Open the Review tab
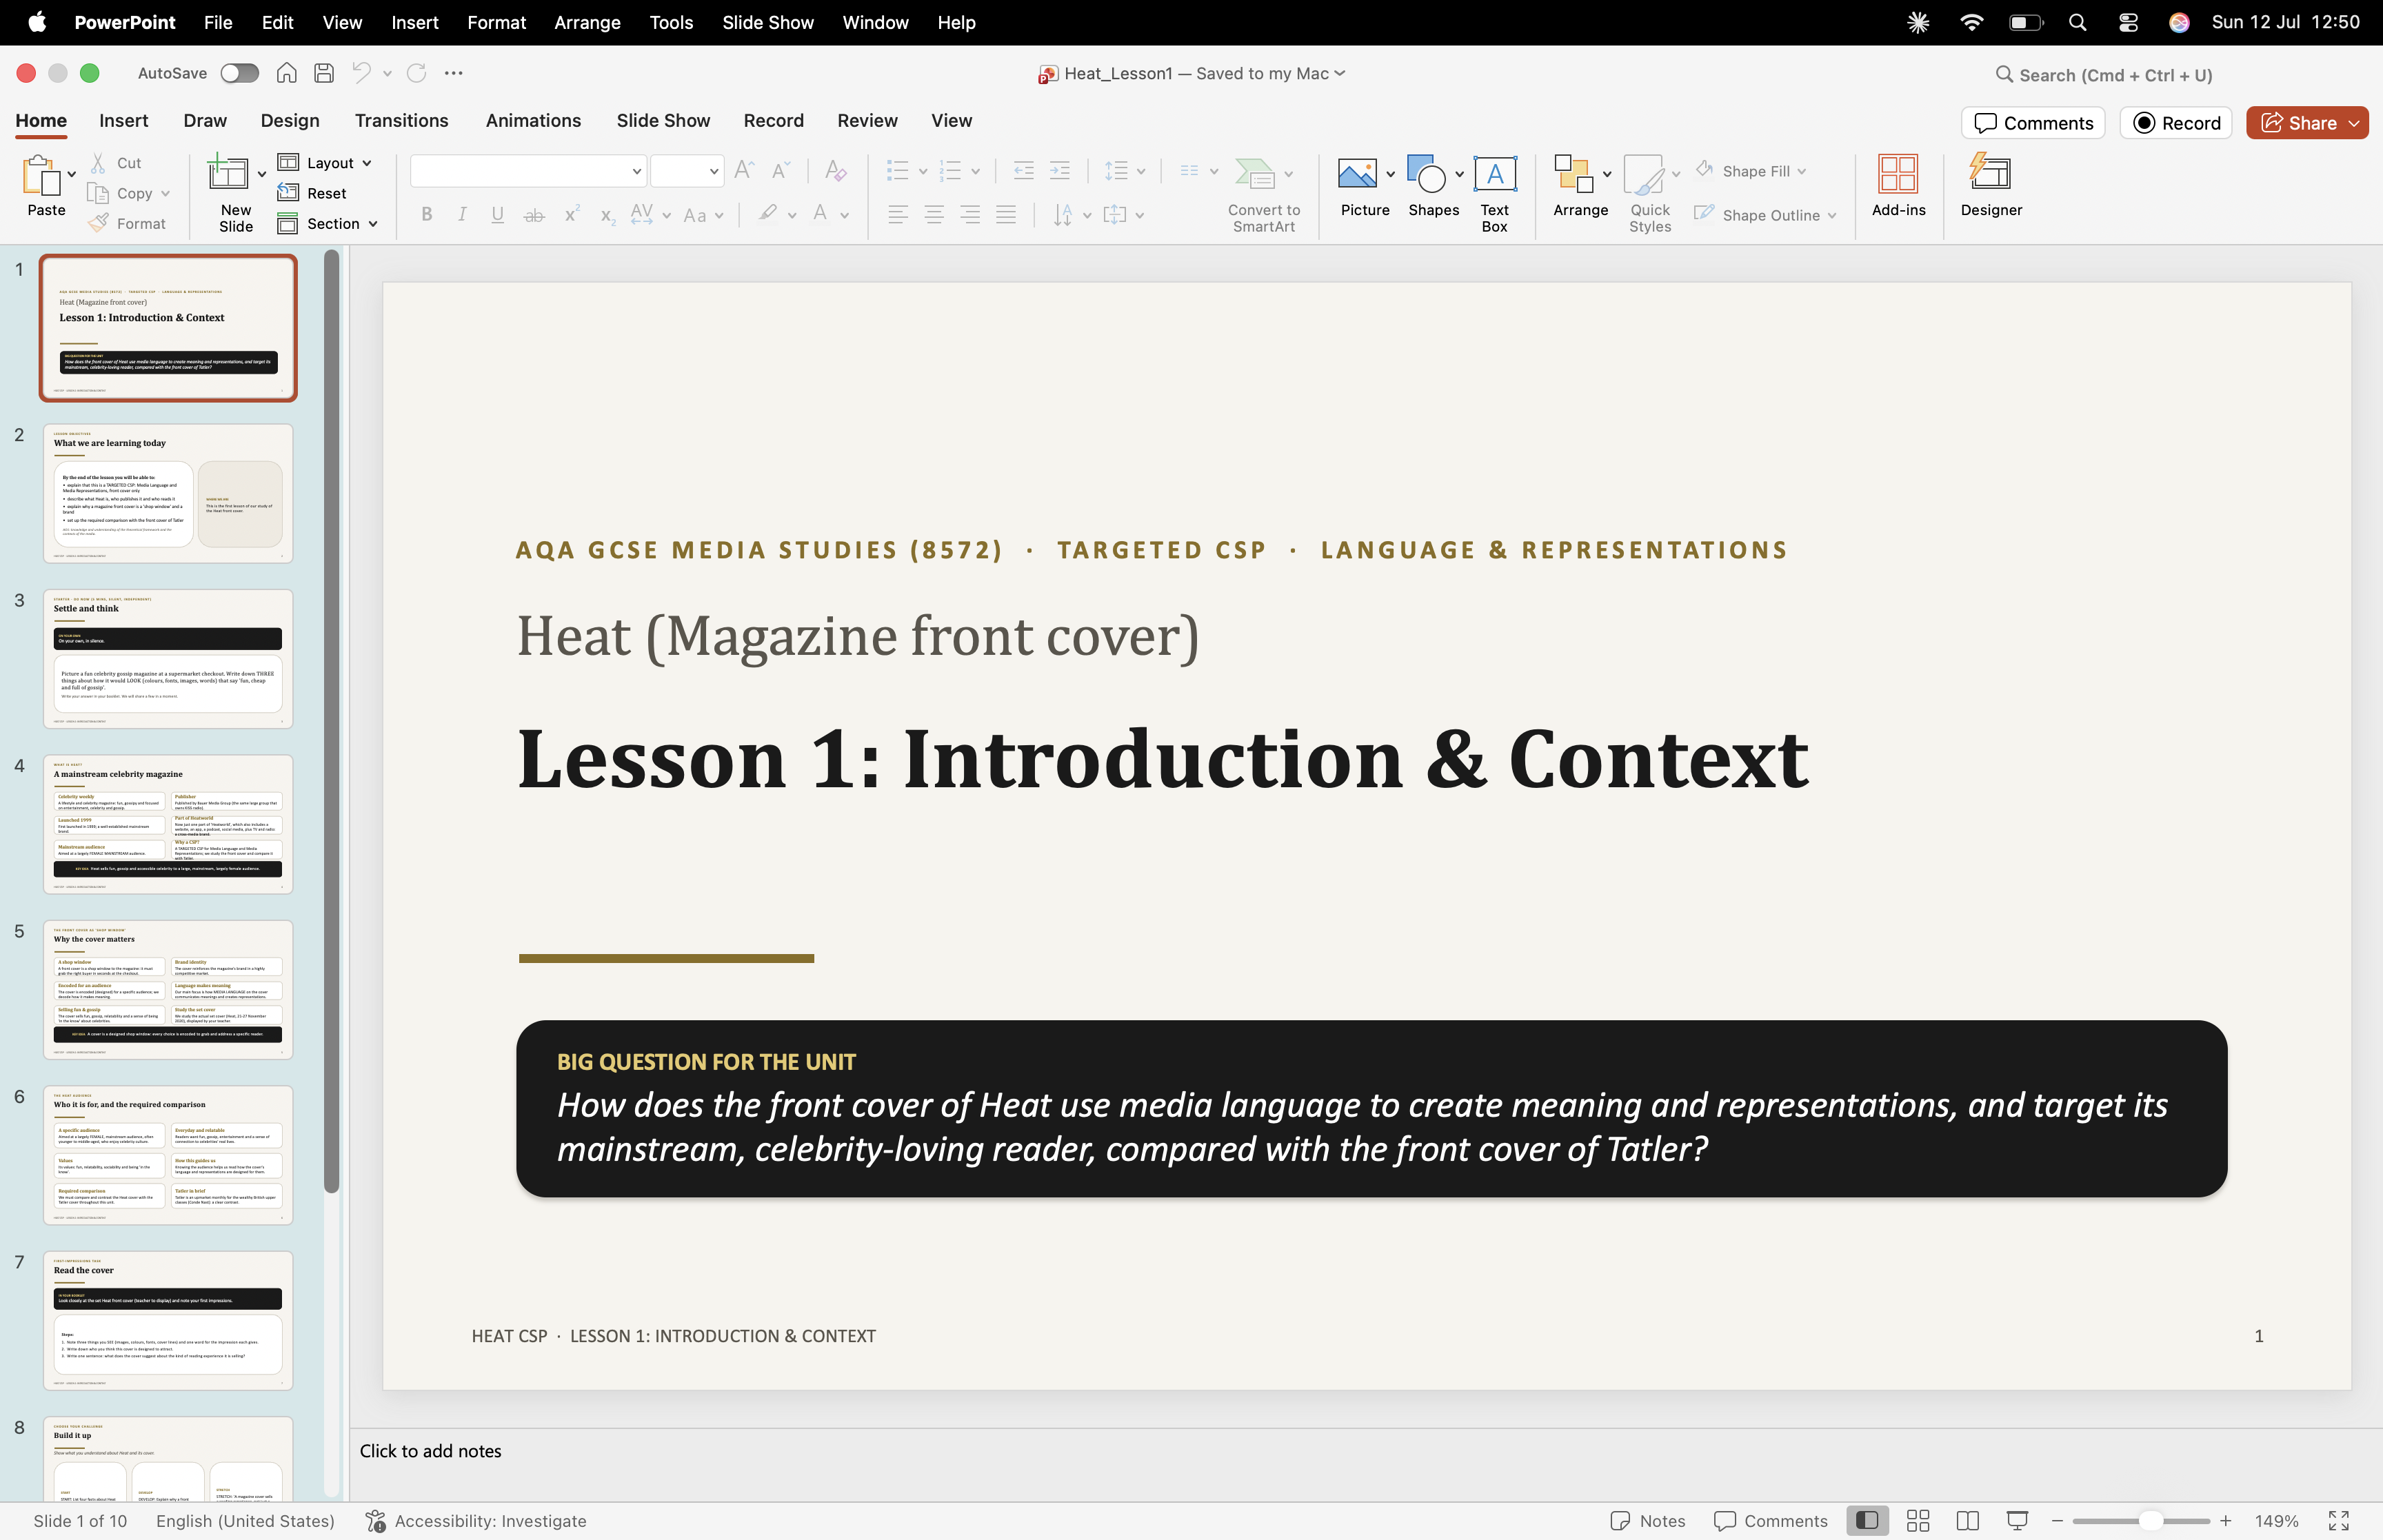 [867, 120]
